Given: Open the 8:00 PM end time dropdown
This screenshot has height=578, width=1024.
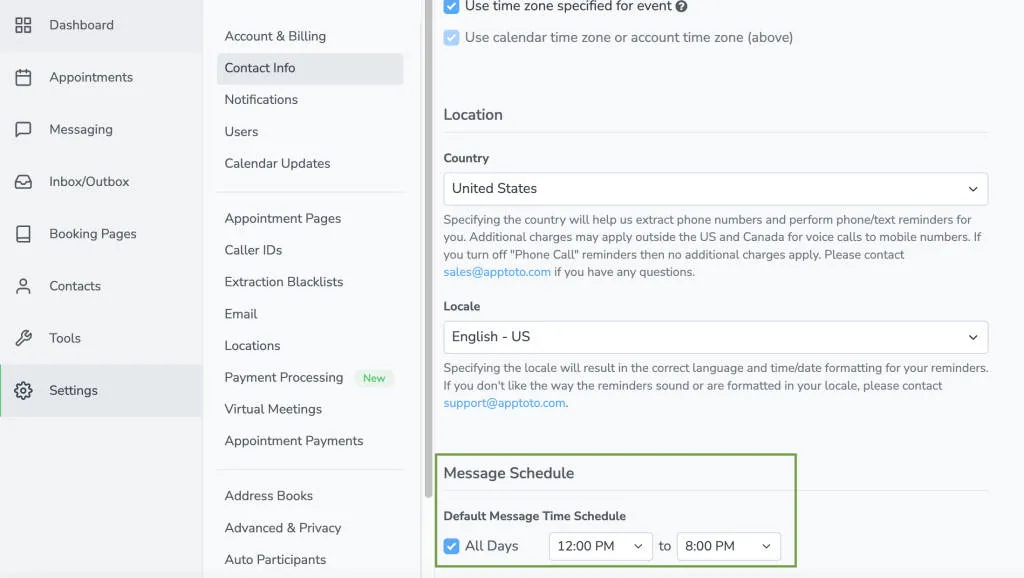Looking at the screenshot, I should [x=729, y=546].
